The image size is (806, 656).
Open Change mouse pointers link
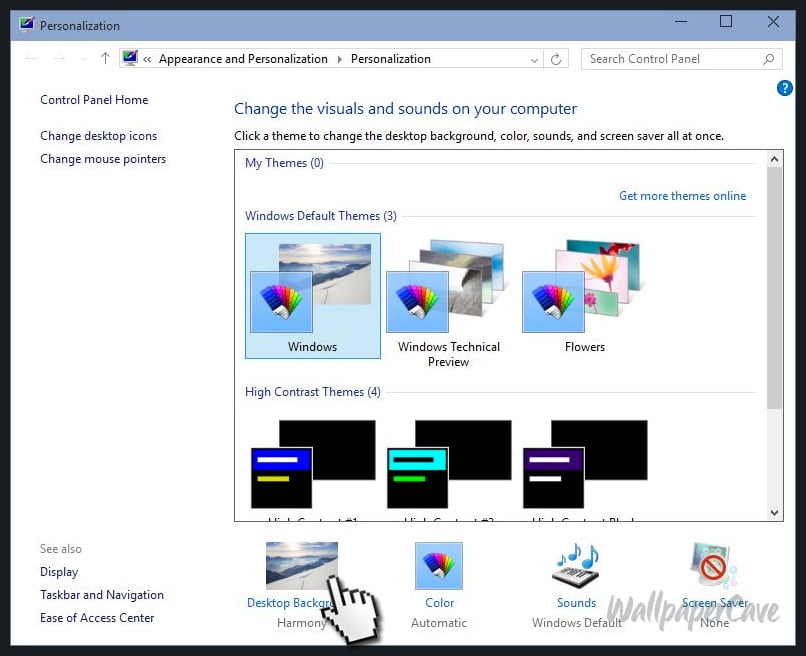[103, 159]
